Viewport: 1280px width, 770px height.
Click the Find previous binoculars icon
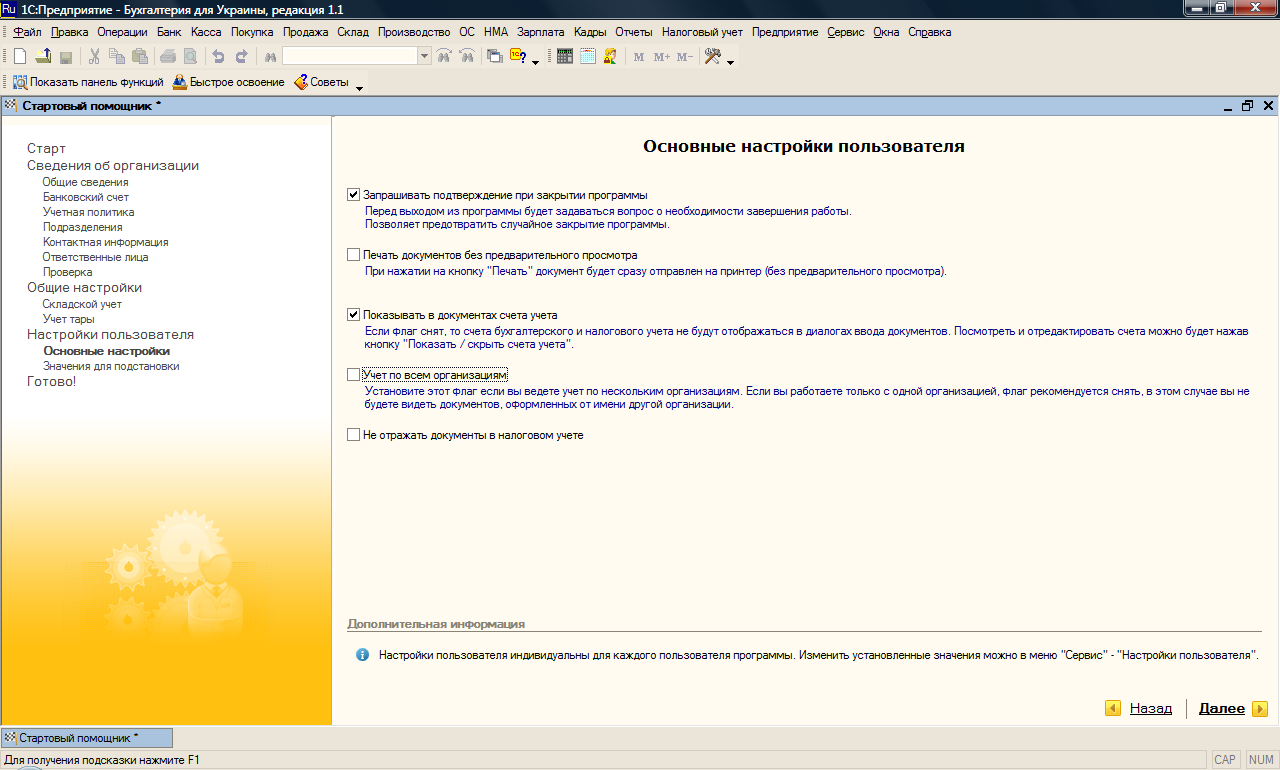[x=466, y=57]
